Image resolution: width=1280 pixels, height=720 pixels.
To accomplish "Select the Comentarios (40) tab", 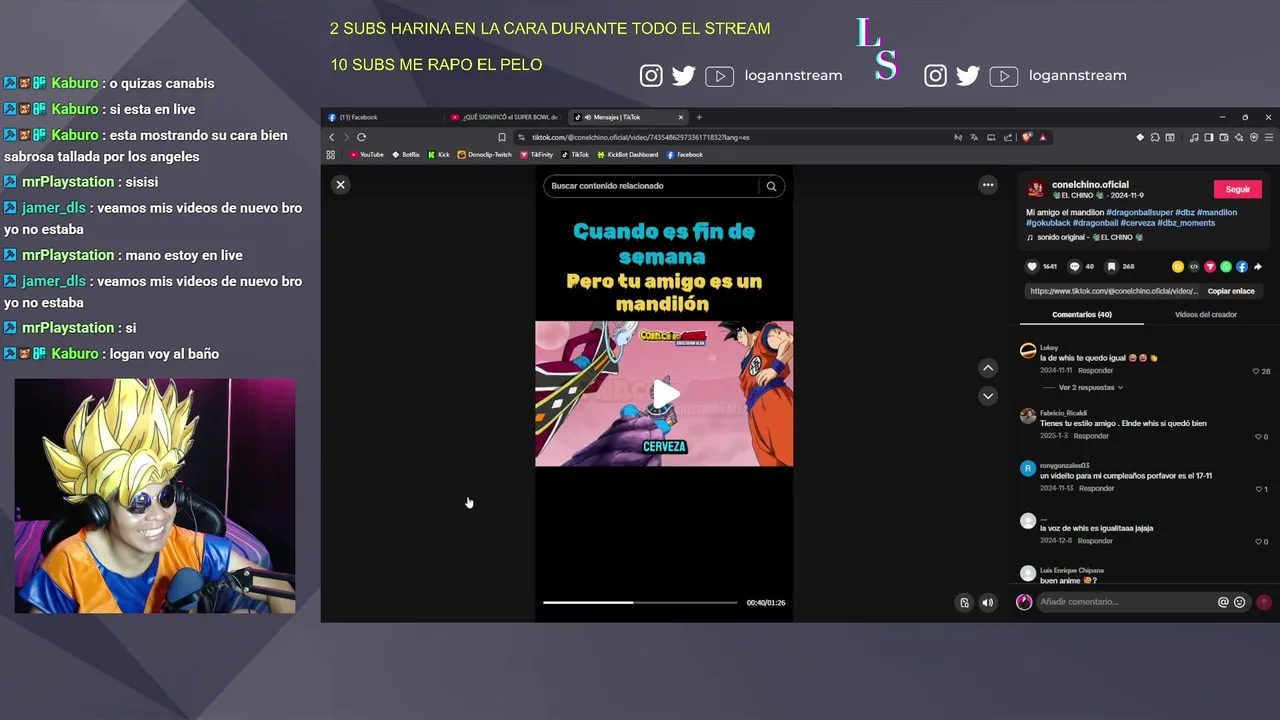I will coord(1082,315).
